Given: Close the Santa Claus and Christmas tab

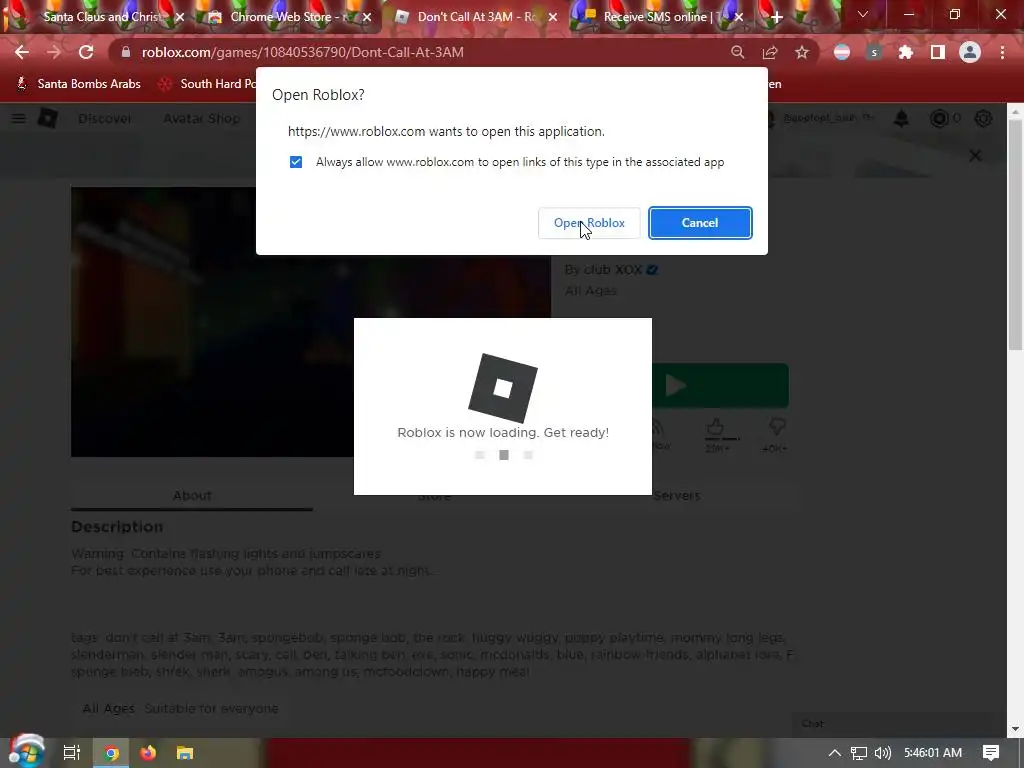Looking at the screenshot, I should pos(180,17).
